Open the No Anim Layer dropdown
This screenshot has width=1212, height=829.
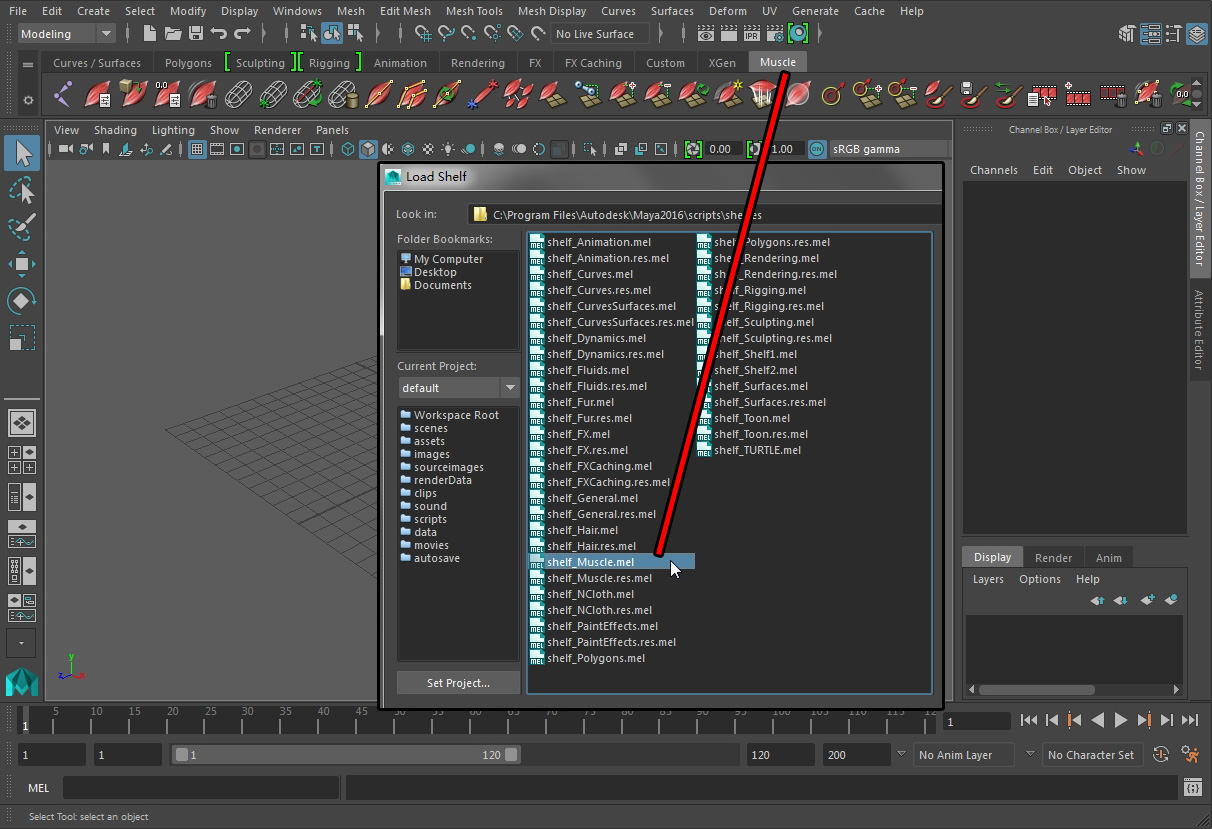tap(963, 755)
